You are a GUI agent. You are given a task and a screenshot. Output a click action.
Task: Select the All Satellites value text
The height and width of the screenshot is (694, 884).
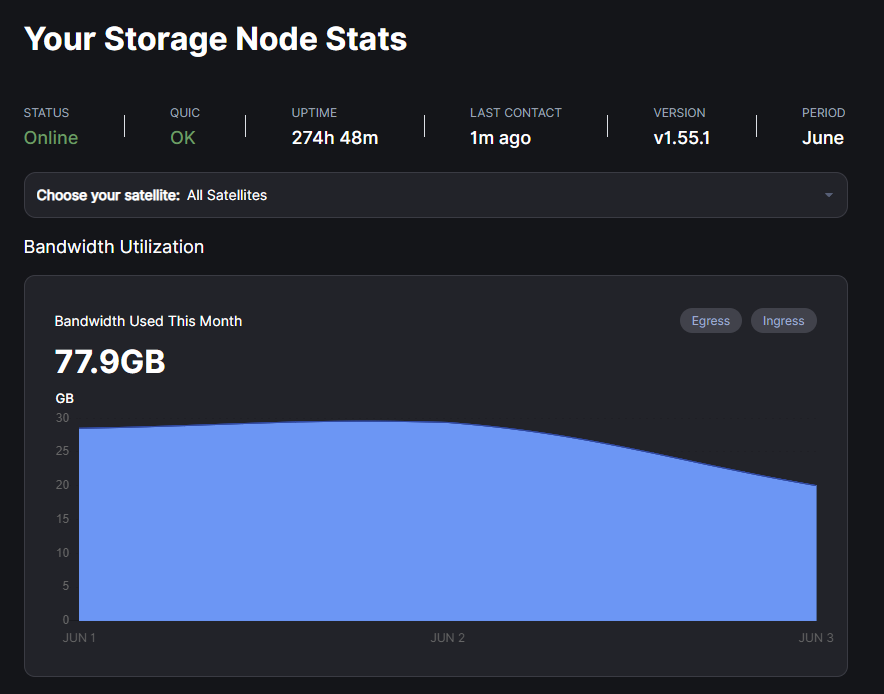[x=227, y=195]
